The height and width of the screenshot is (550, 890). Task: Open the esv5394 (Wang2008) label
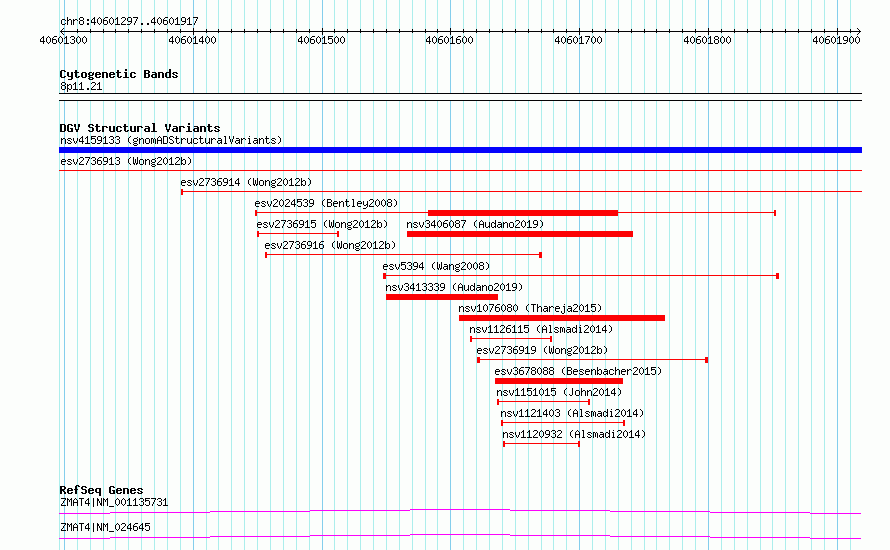[436, 266]
